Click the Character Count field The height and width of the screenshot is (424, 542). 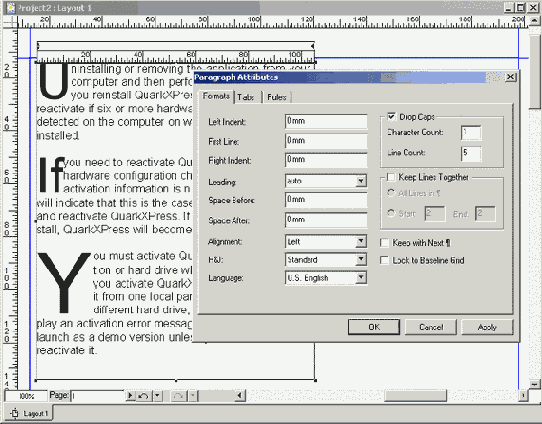click(x=471, y=132)
